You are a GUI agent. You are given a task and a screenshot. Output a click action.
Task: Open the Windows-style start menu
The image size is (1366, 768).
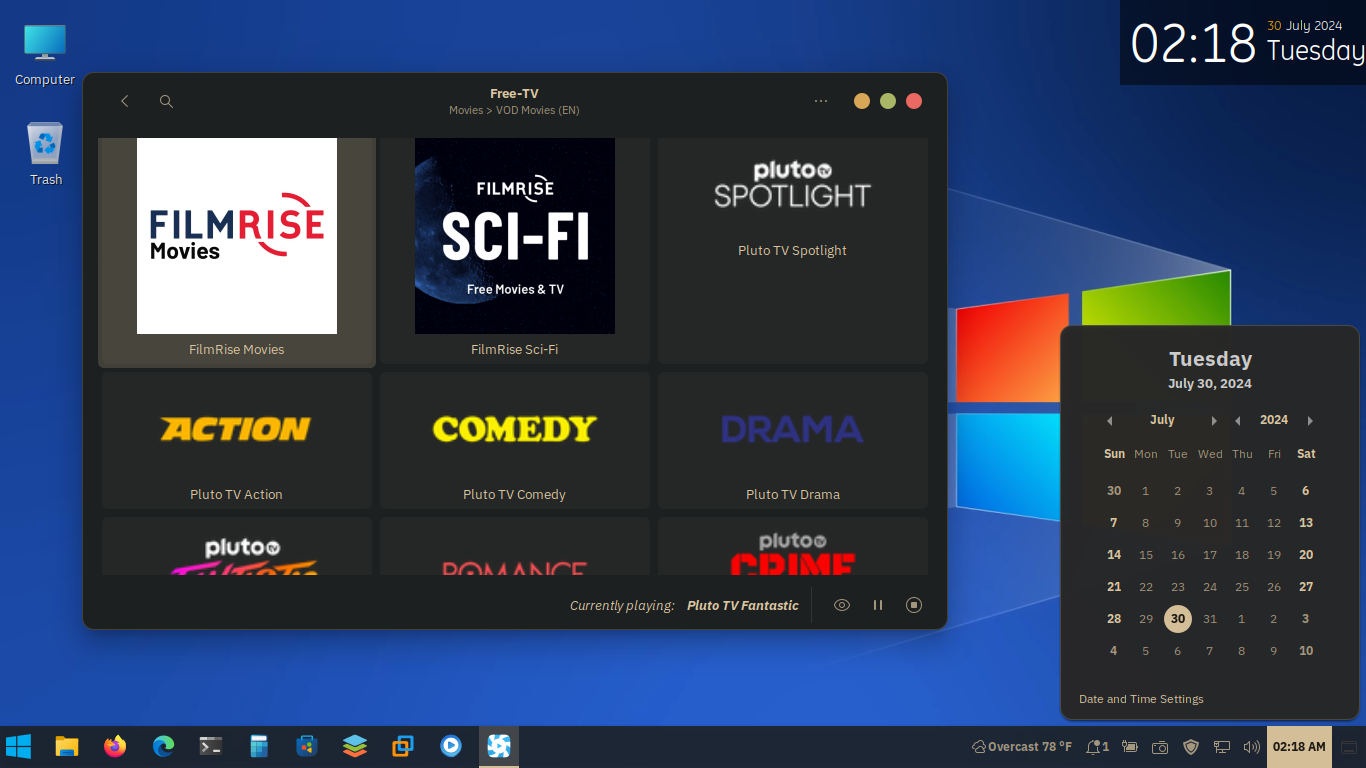(x=18, y=746)
